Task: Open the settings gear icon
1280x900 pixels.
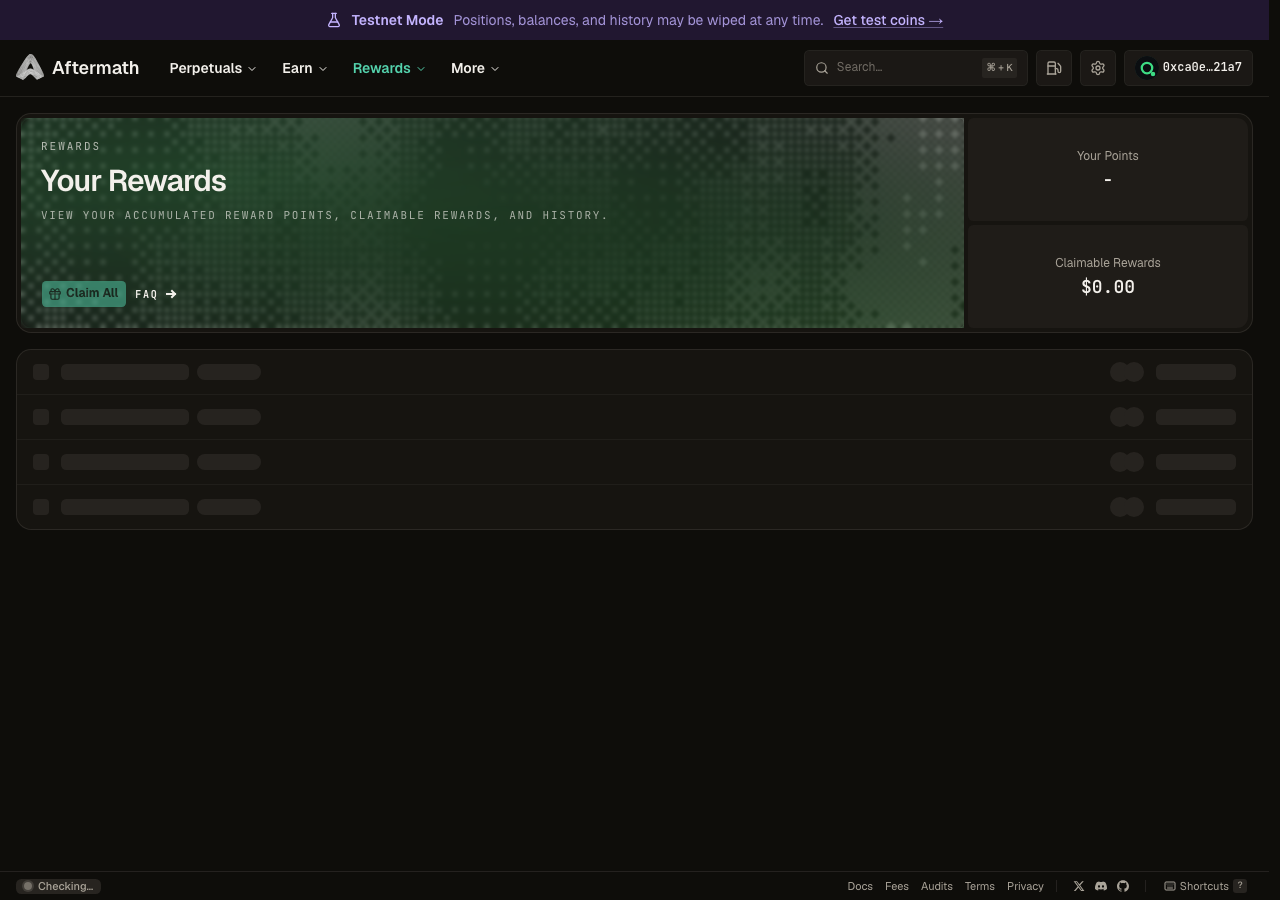Action: click(1098, 68)
